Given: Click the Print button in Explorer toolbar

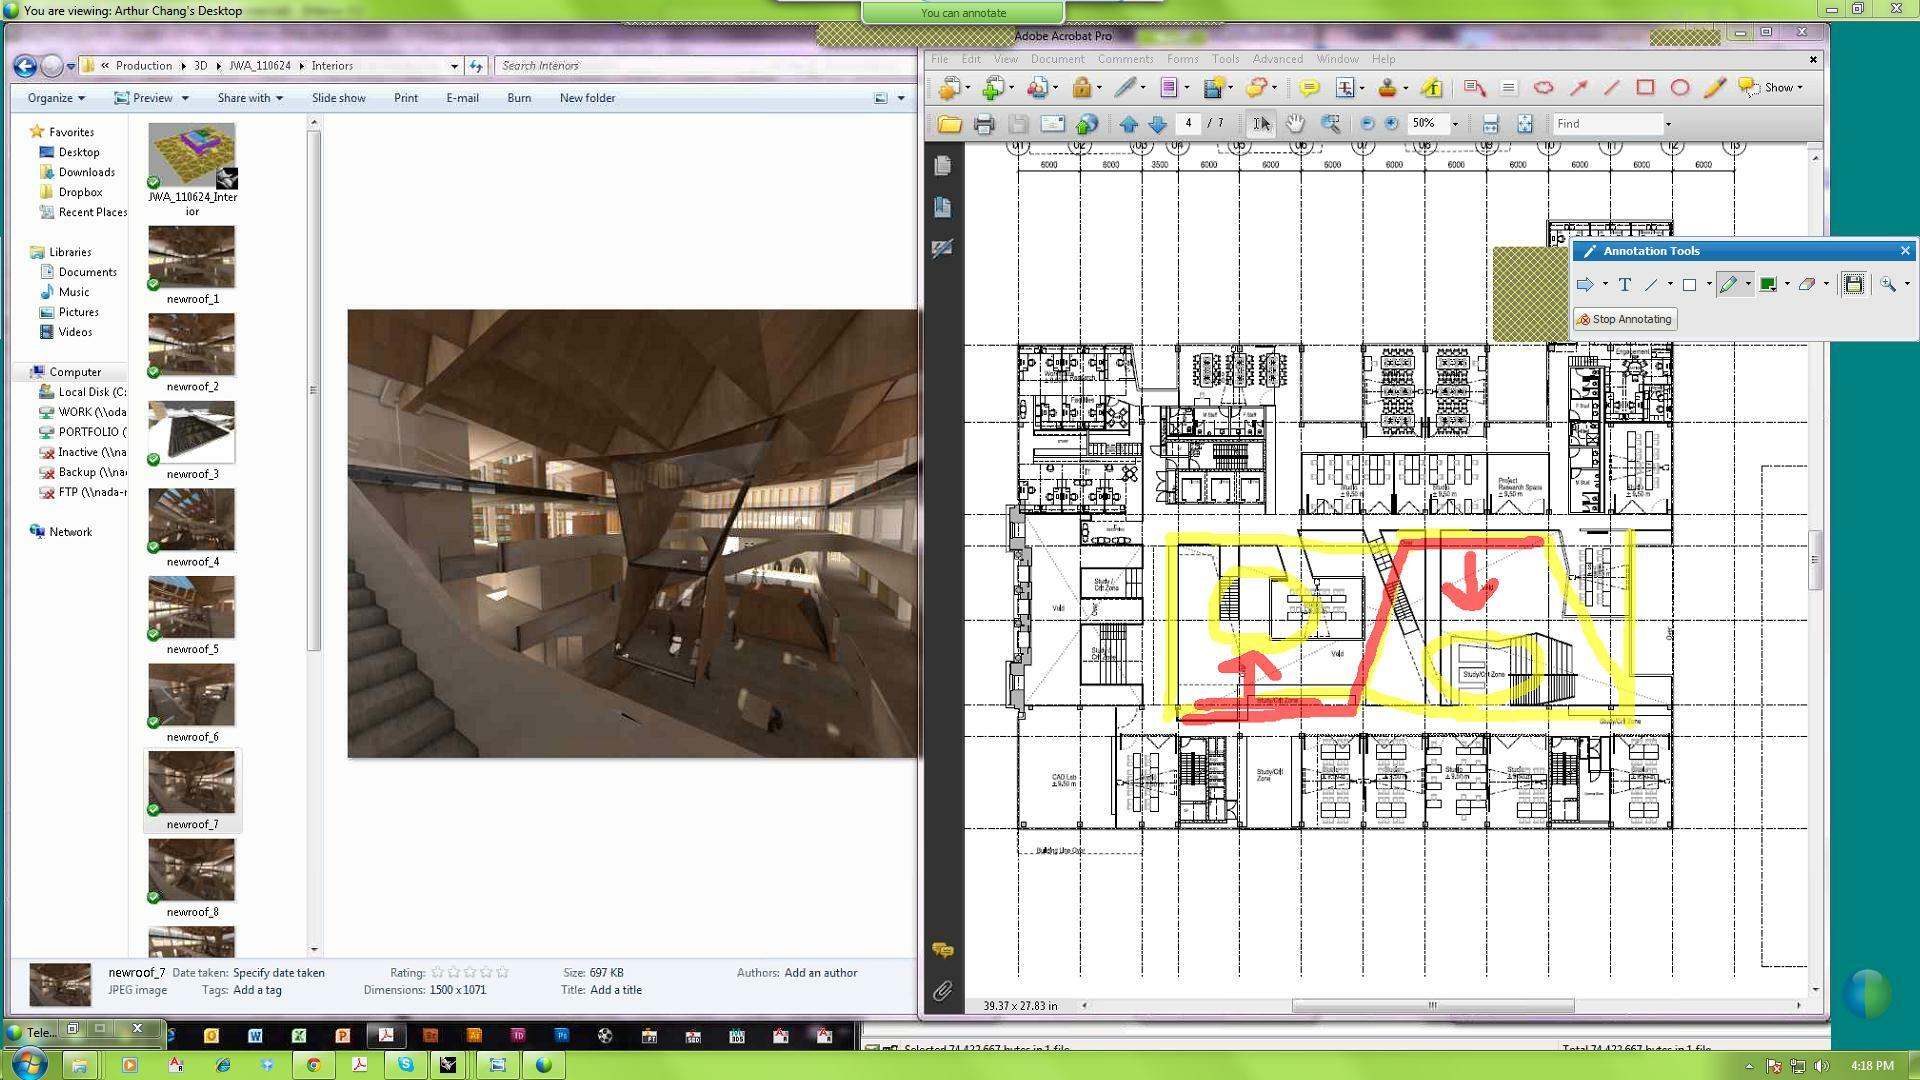Looking at the screenshot, I should coord(405,98).
